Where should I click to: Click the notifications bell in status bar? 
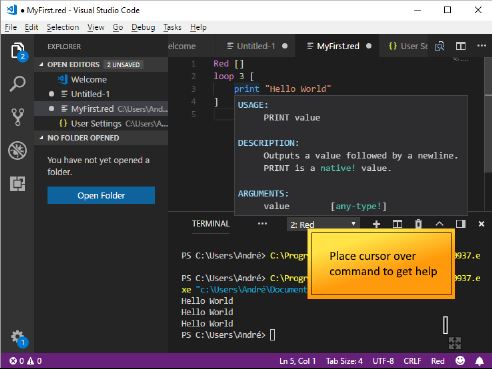coord(479,361)
